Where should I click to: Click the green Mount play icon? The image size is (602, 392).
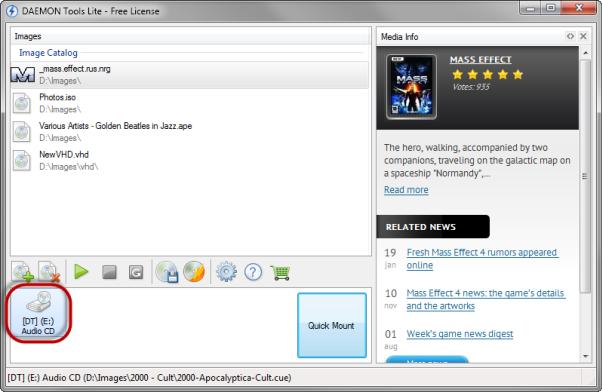coord(81,272)
